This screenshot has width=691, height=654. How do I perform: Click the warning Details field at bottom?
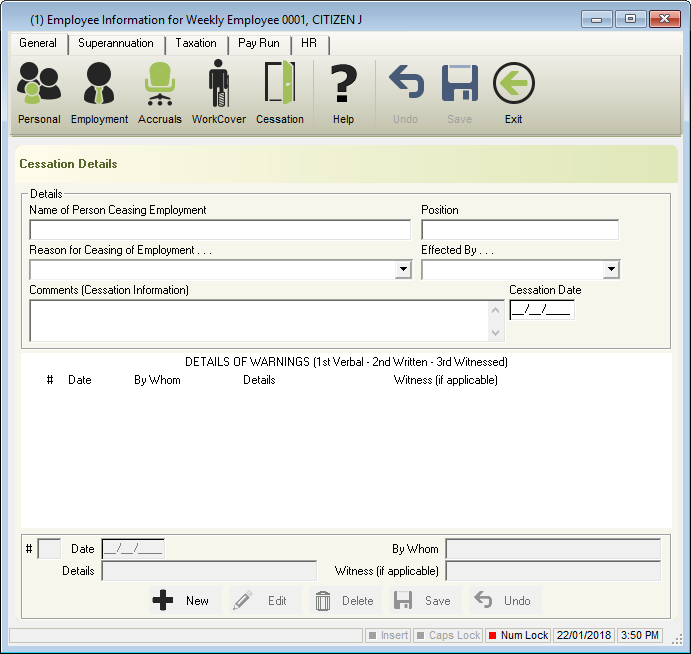coord(209,571)
